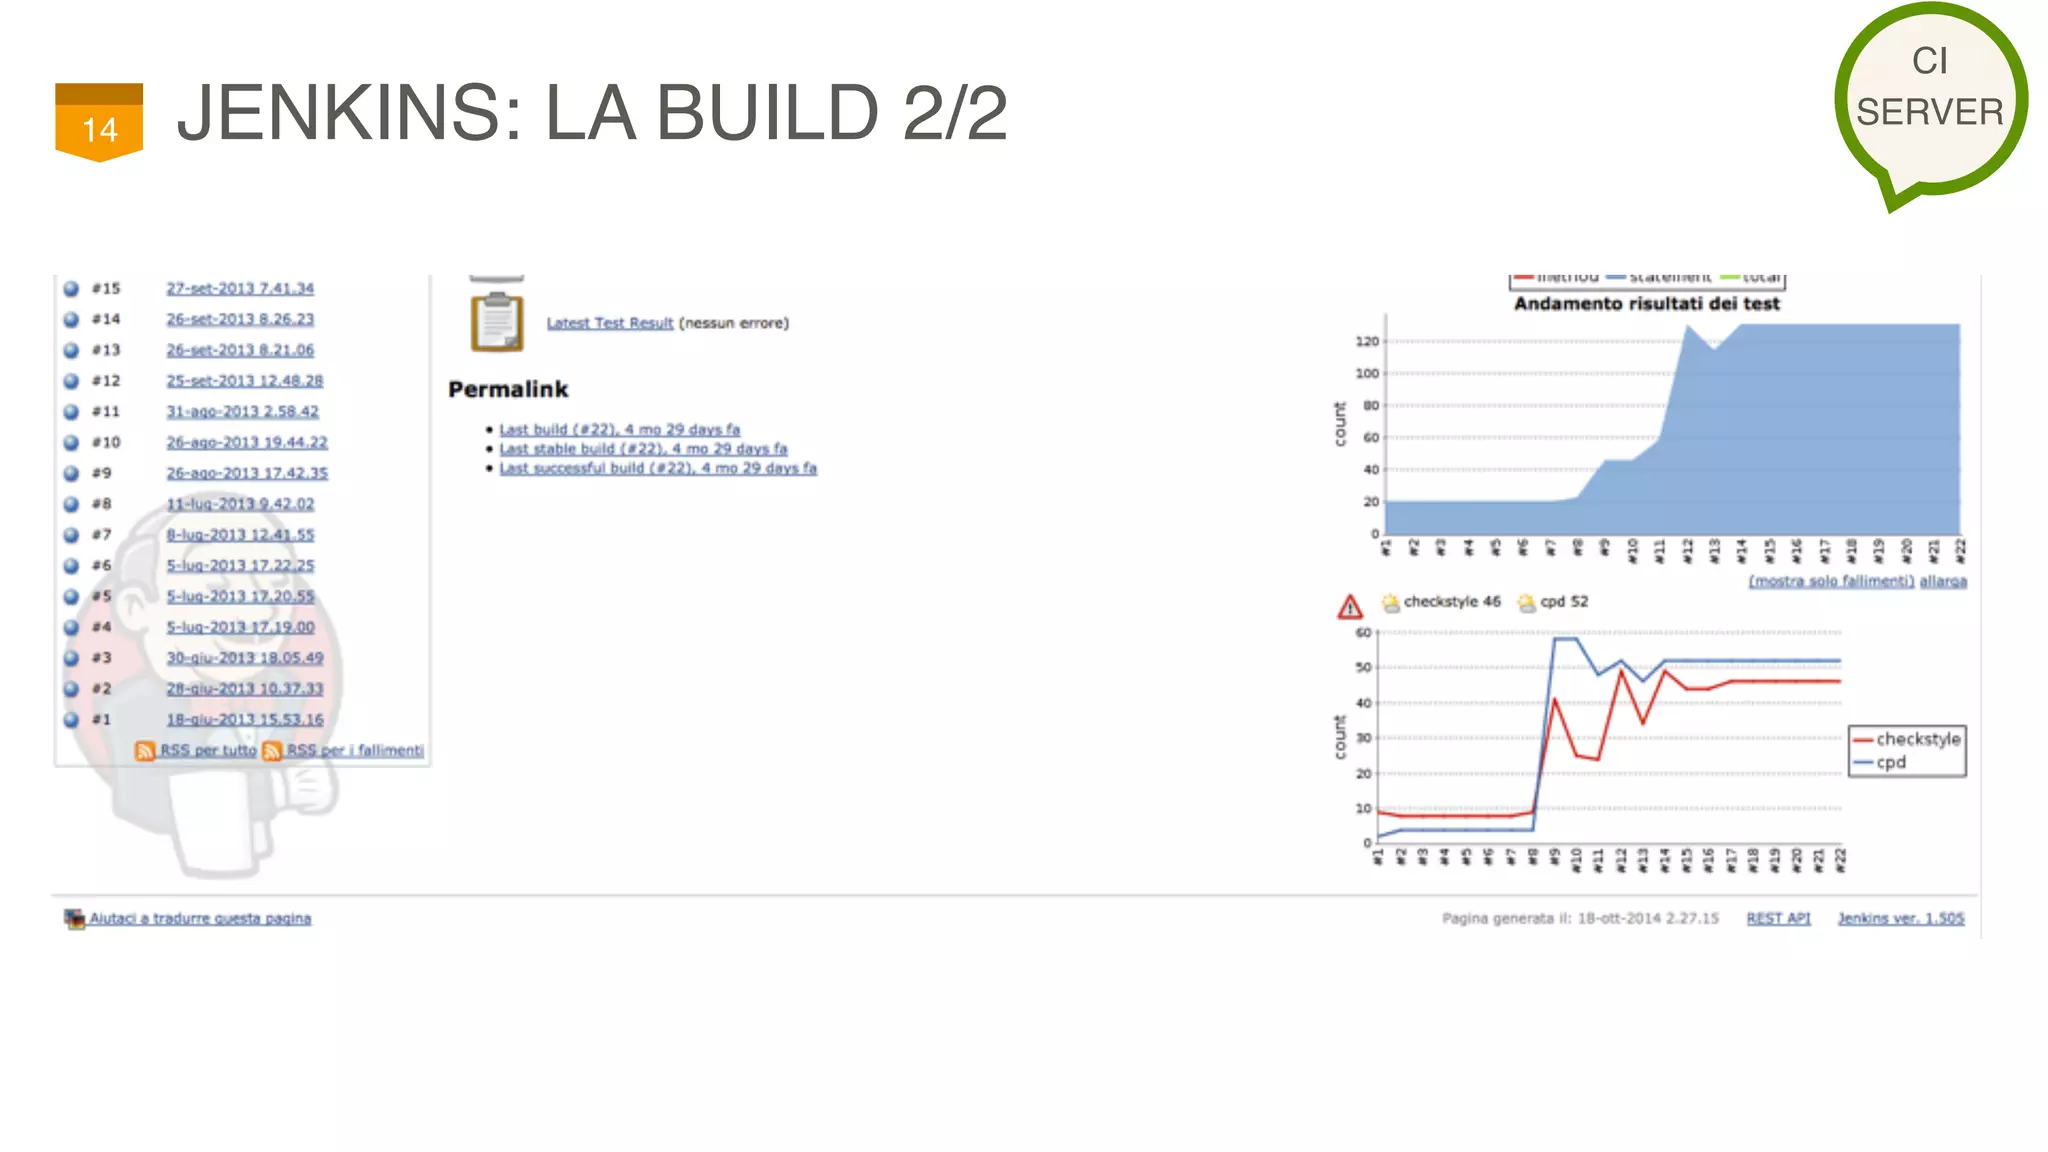The height and width of the screenshot is (1152, 2048).
Task: Click the weather icon beside cpd 52
Action: tap(1526, 602)
